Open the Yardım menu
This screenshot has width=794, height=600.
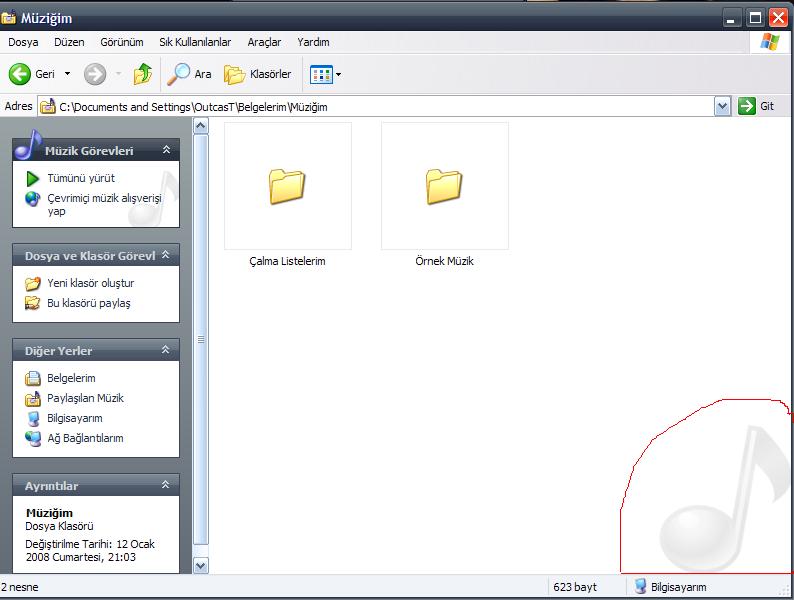pyautogui.click(x=313, y=42)
